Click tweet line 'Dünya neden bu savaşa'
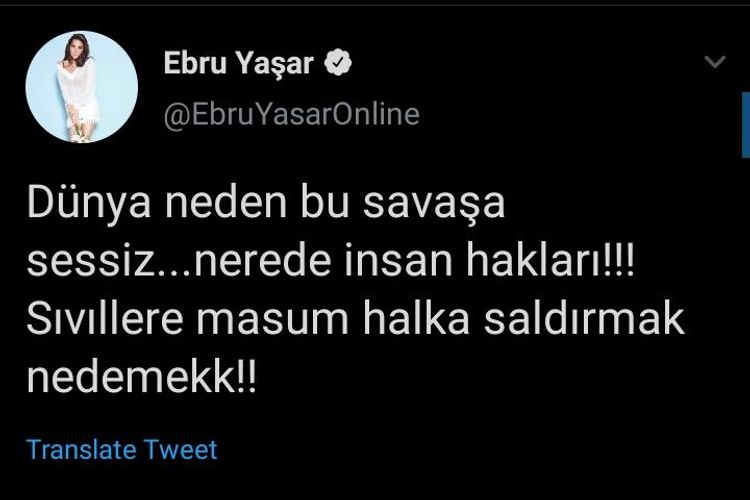This screenshot has height=500, width=750. 266,203
